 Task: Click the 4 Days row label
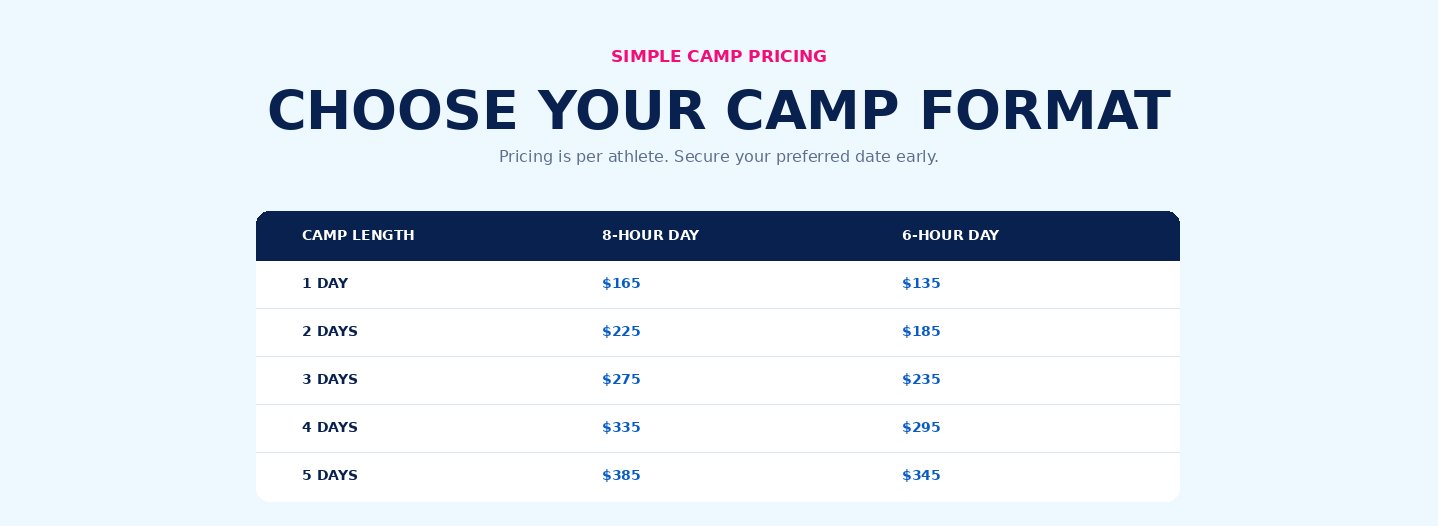coord(330,428)
